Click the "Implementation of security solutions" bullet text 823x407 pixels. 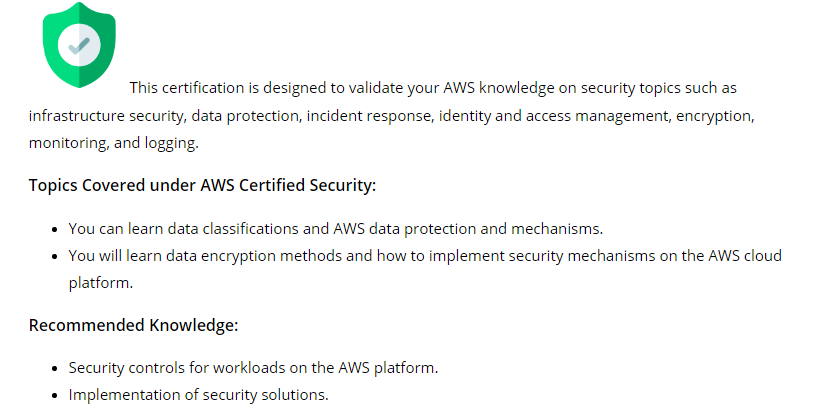[198, 395]
